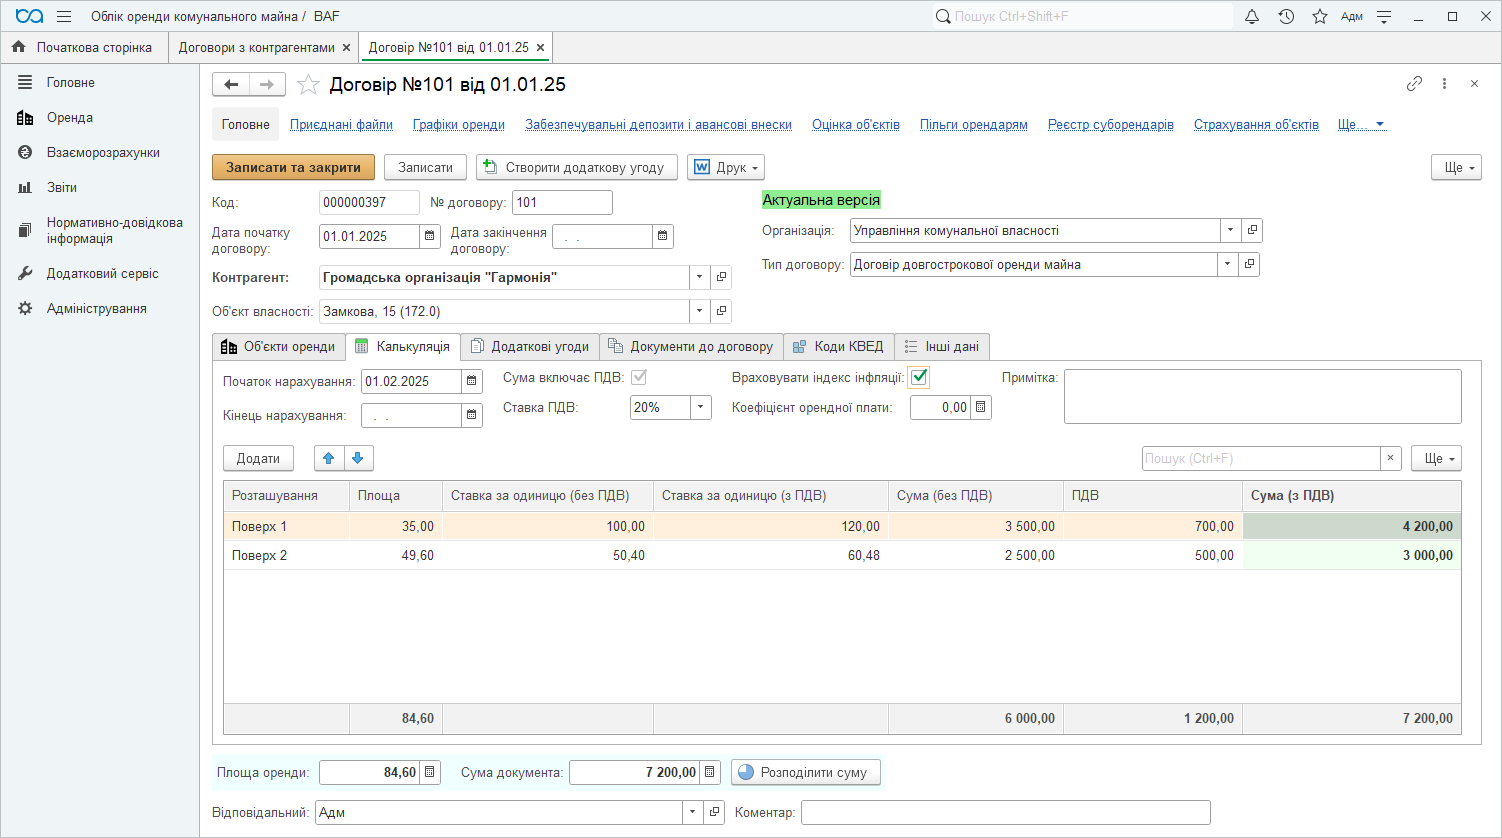Open the Графіки оренди link
1502x838 pixels.
click(458, 124)
